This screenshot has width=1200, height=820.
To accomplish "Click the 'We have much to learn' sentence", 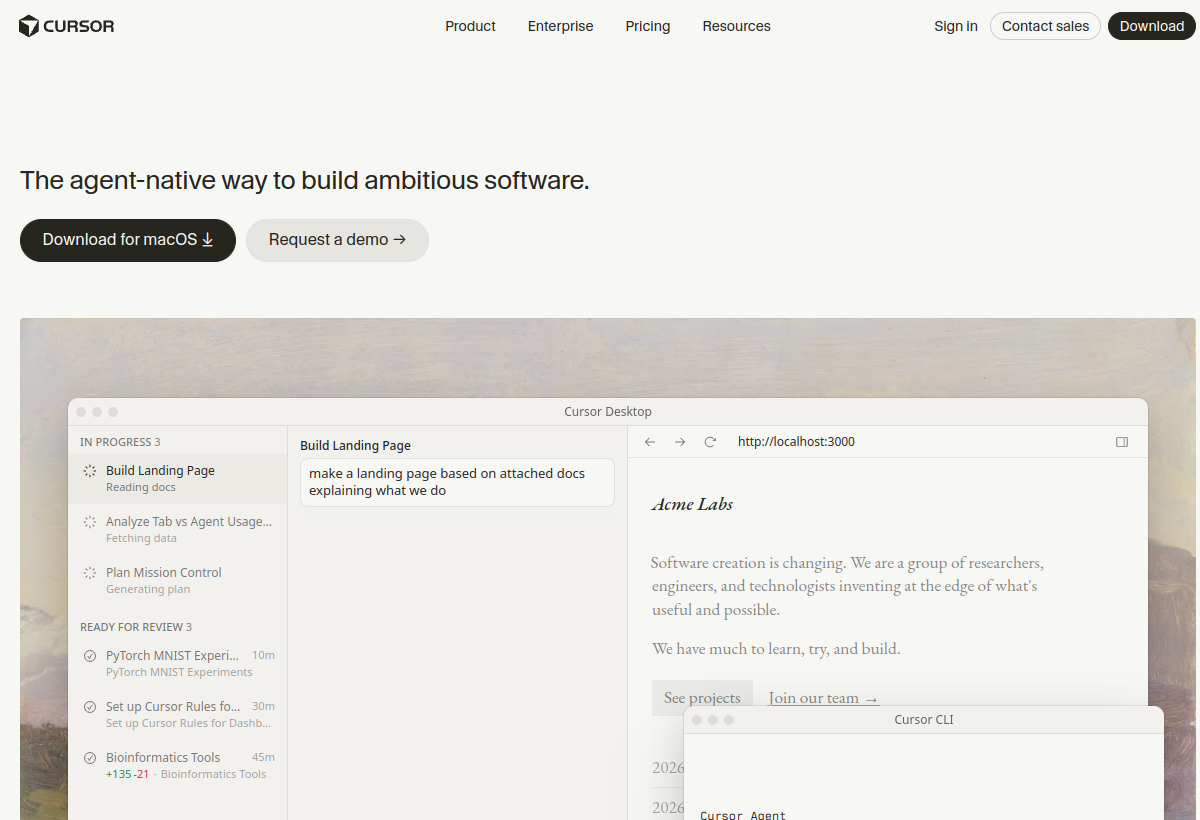I will tap(776, 649).
